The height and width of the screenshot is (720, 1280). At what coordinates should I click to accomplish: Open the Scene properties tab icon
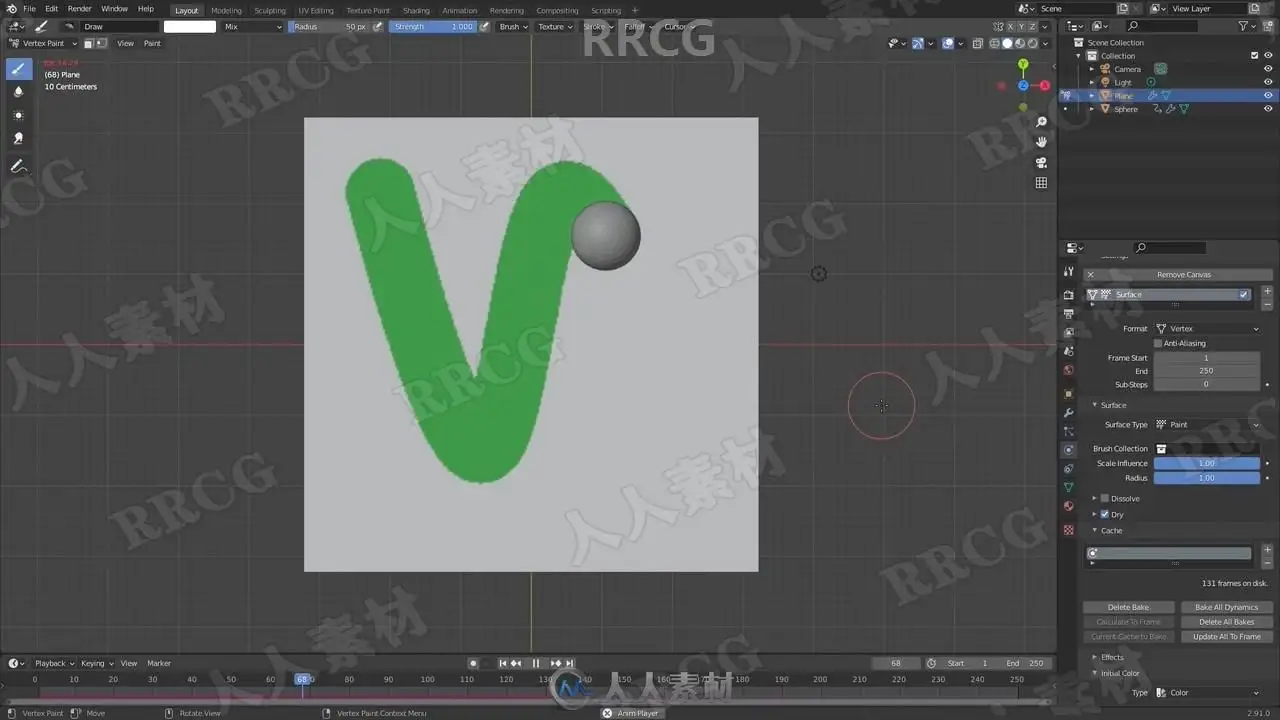point(1069,351)
